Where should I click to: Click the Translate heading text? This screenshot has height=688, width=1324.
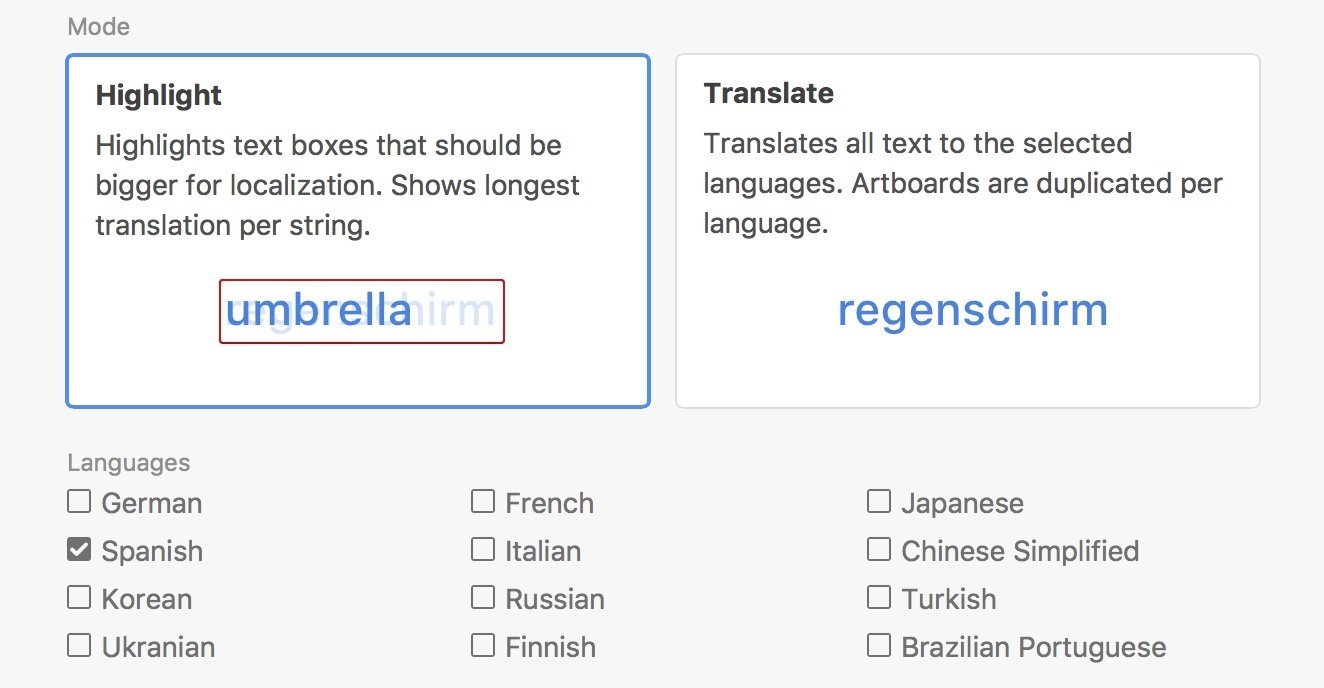(x=768, y=93)
